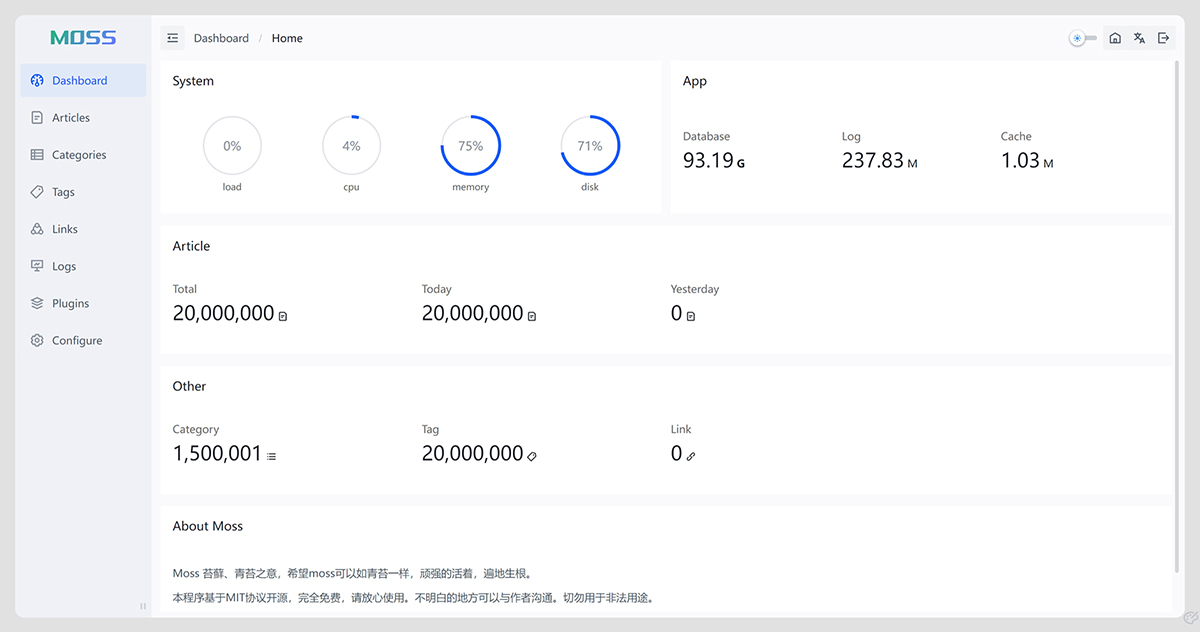Click the home icon in top bar
The height and width of the screenshot is (632, 1200).
point(1115,38)
